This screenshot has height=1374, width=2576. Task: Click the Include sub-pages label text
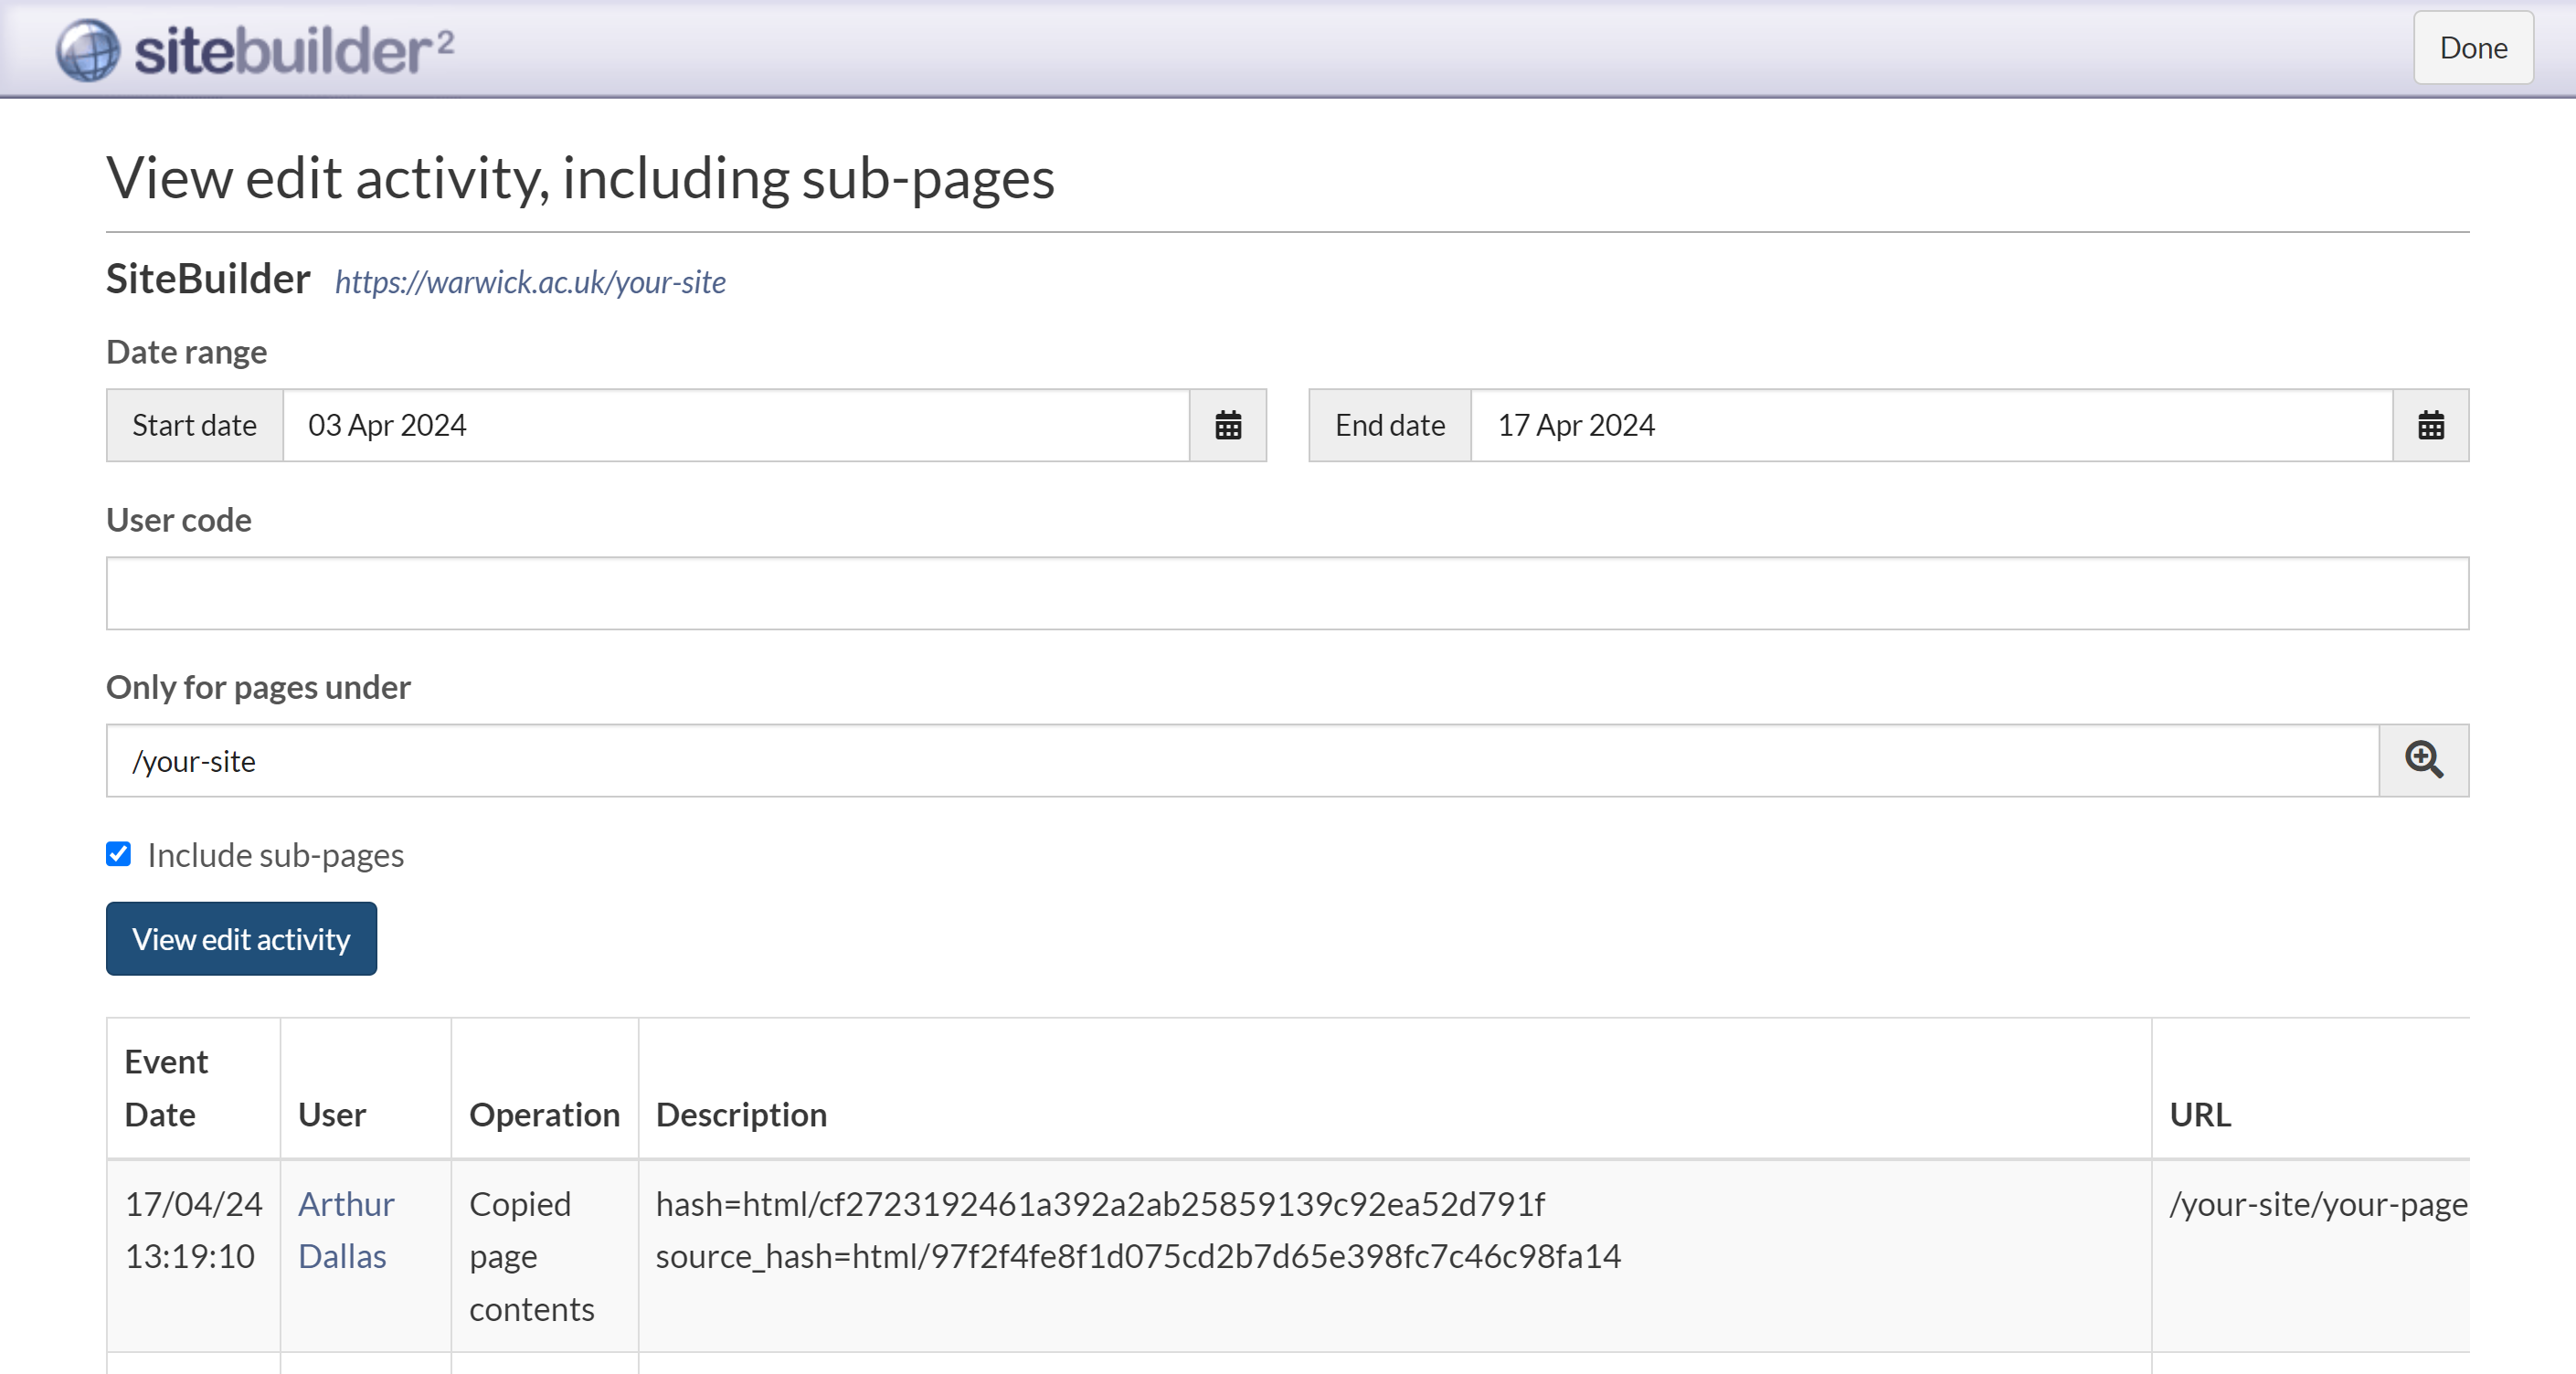click(x=275, y=855)
